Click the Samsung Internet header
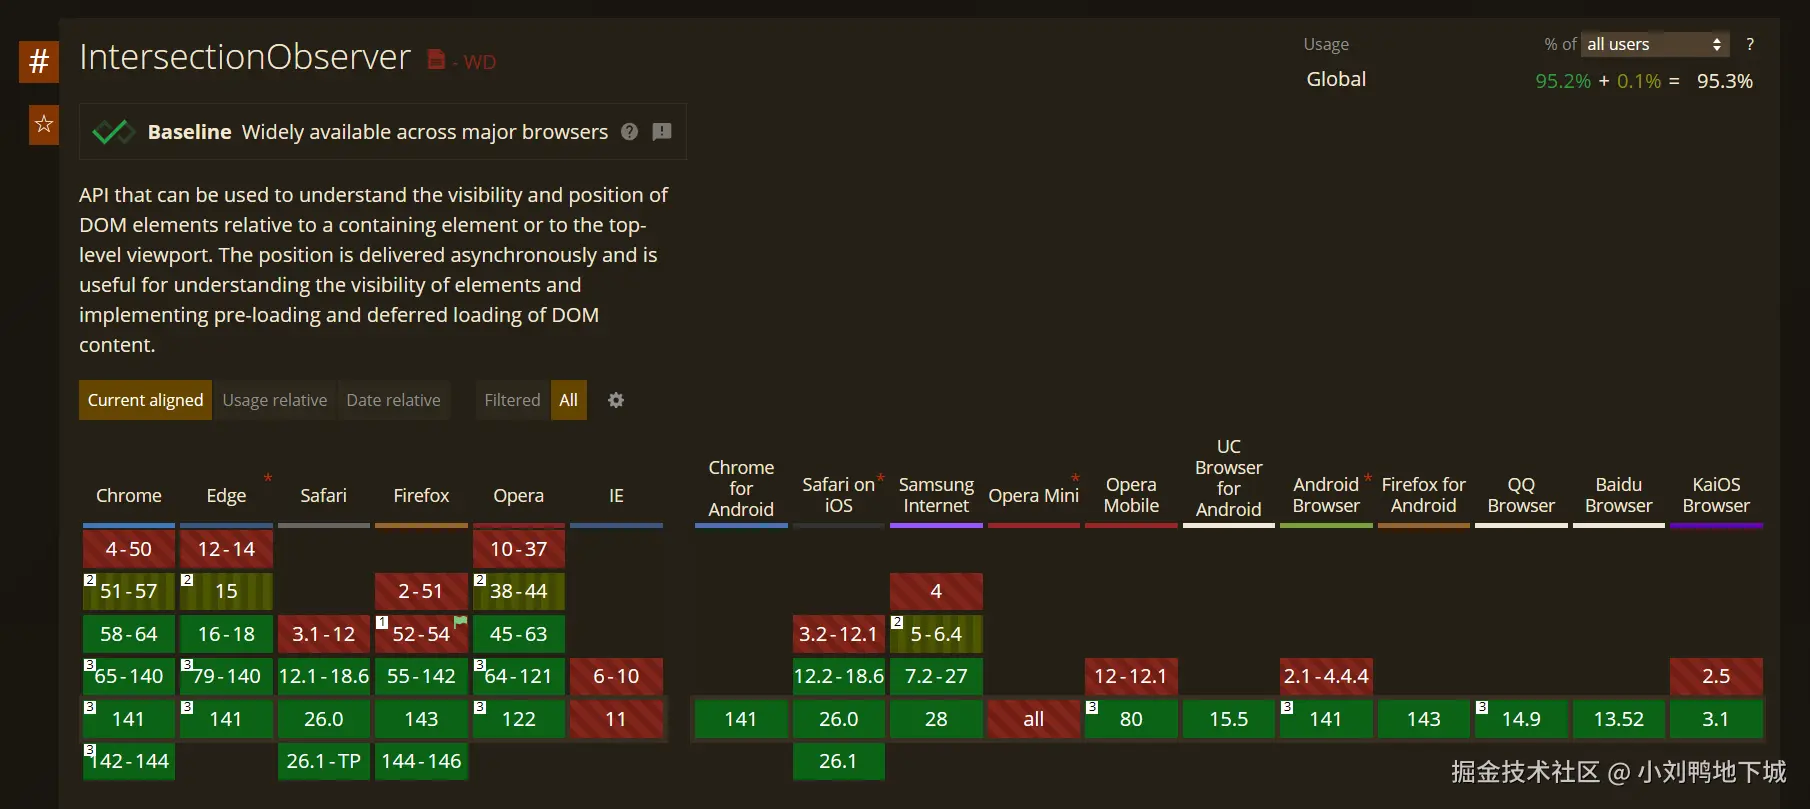 (x=936, y=495)
